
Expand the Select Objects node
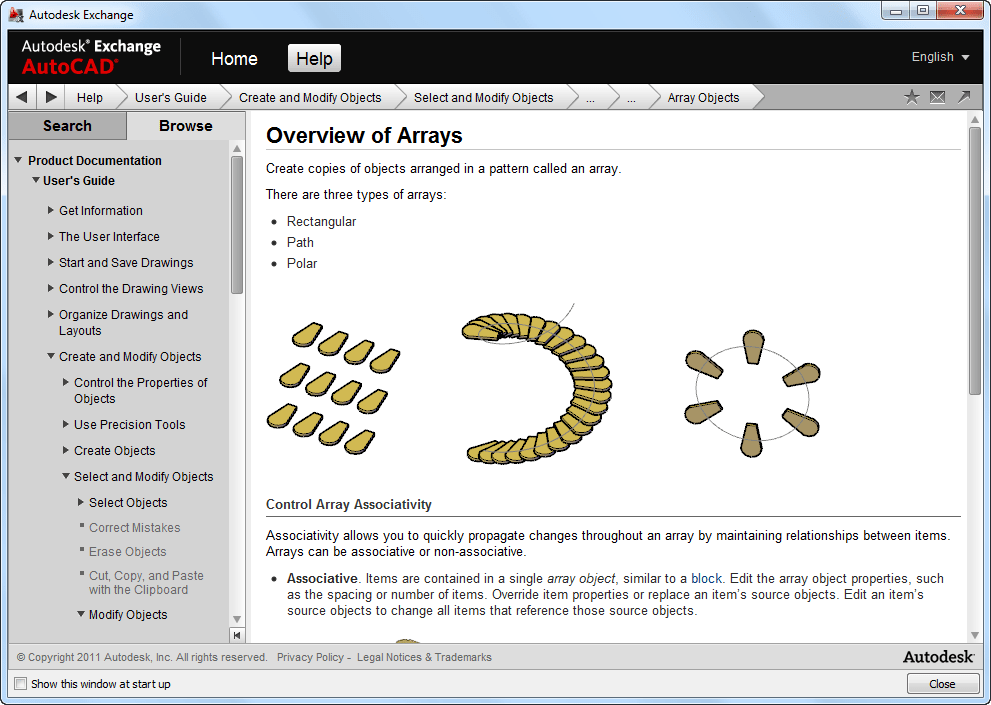click(x=81, y=501)
